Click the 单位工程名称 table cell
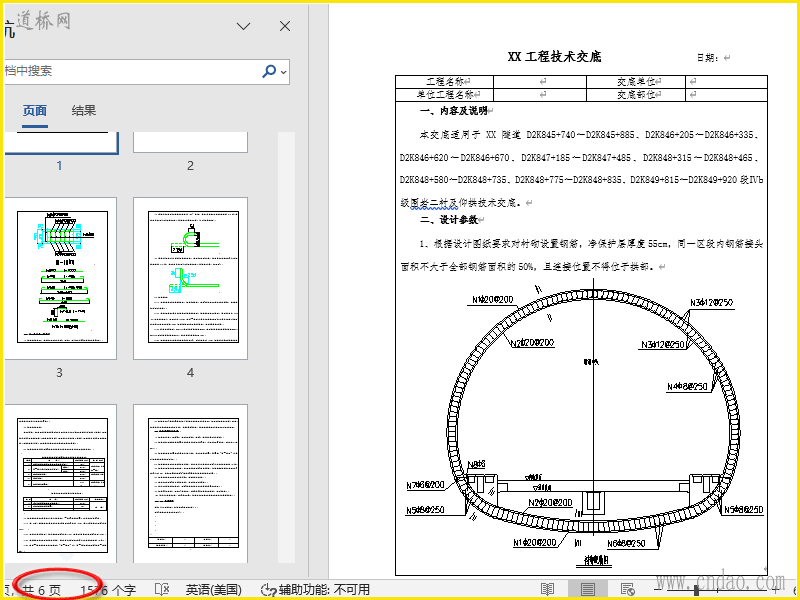Image resolution: width=800 pixels, height=600 pixels. [444, 95]
